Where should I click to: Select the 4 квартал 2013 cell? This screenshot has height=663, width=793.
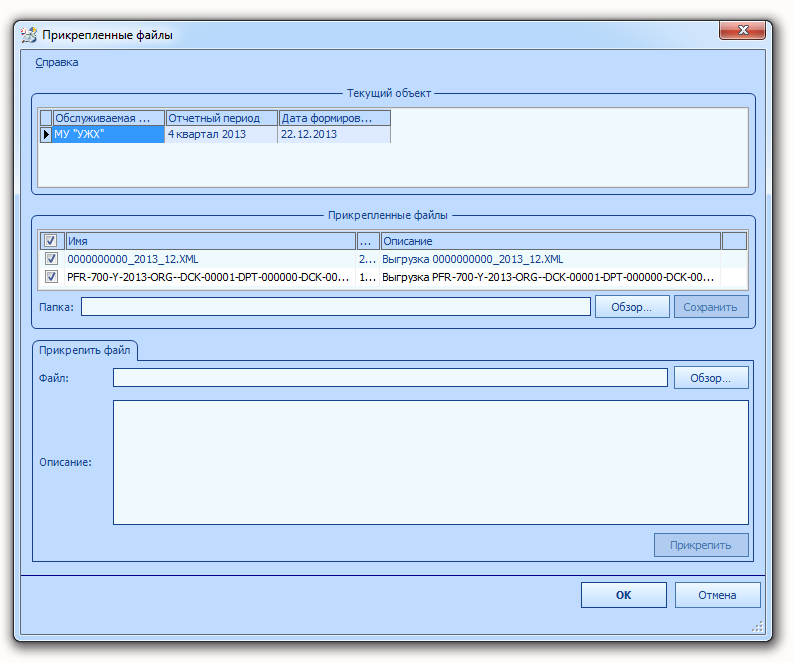tap(222, 134)
